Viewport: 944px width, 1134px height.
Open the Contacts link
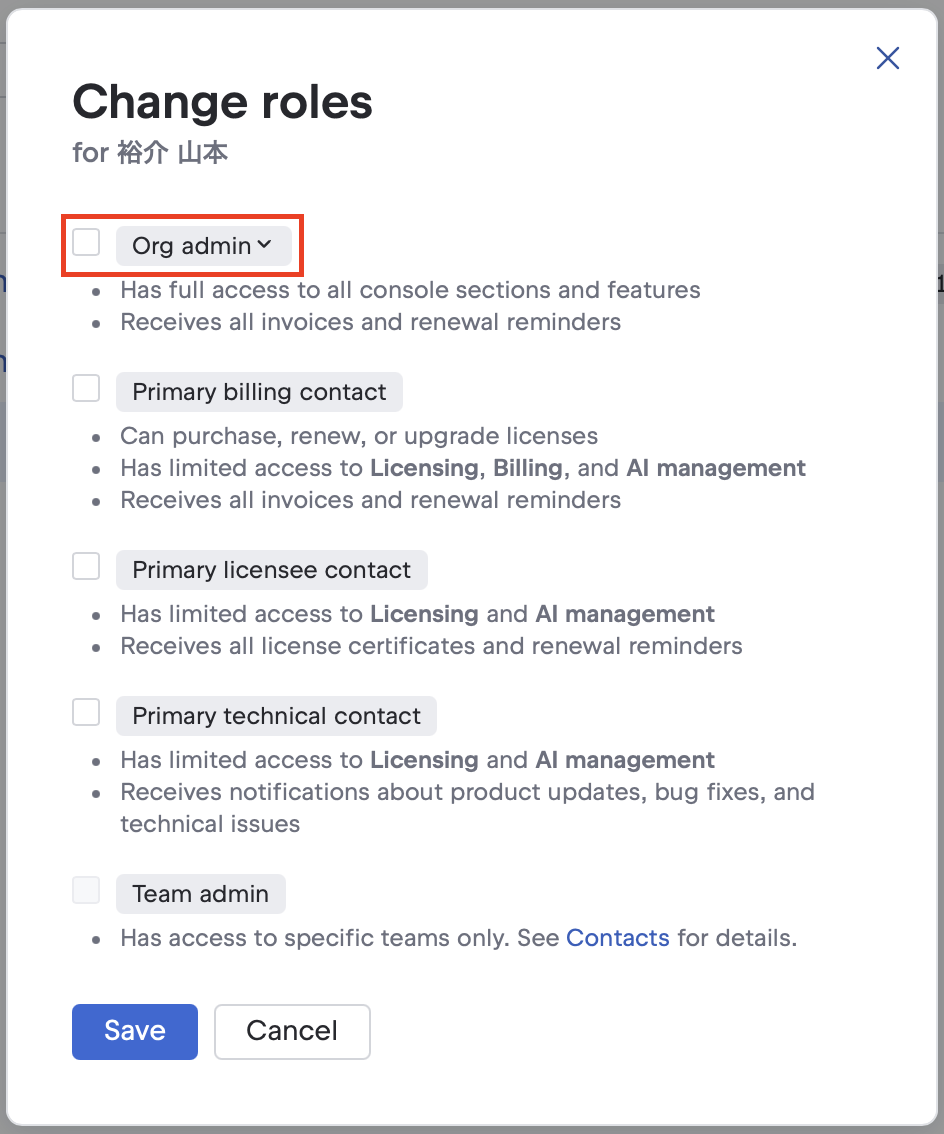coord(617,938)
